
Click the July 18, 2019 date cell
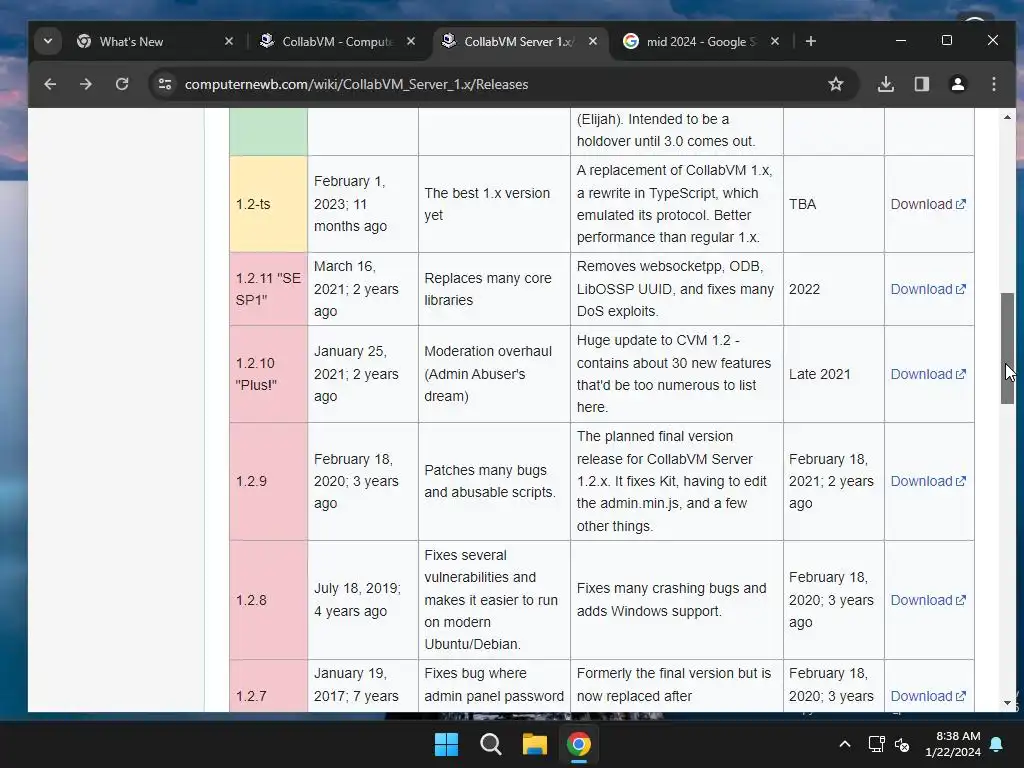click(x=362, y=600)
